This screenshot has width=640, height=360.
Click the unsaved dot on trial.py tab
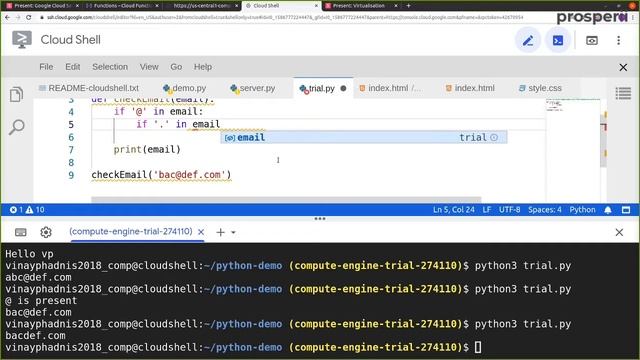coord(343,88)
